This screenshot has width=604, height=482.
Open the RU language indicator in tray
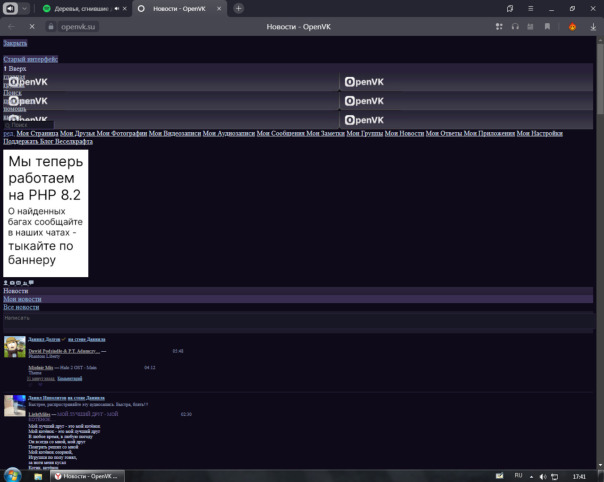click(518, 476)
